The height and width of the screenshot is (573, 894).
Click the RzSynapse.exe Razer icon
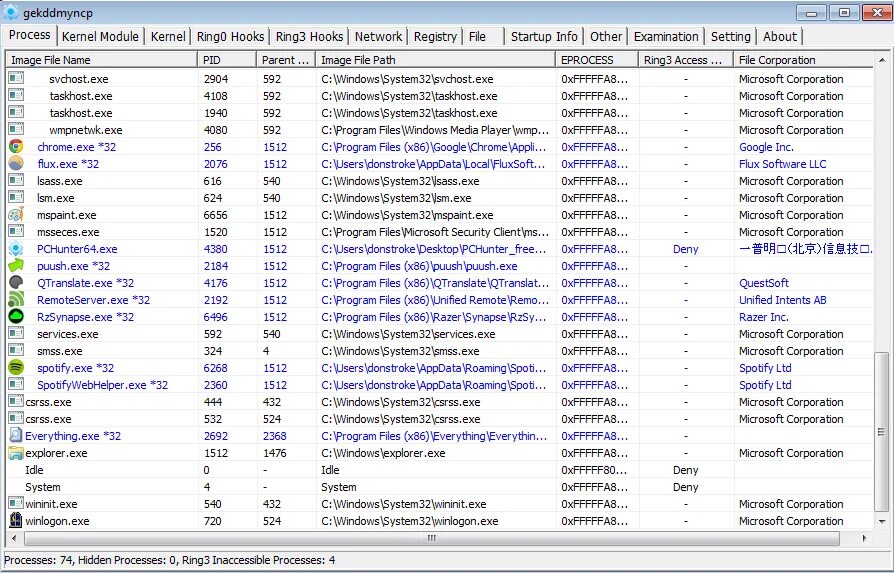tap(16, 316)
